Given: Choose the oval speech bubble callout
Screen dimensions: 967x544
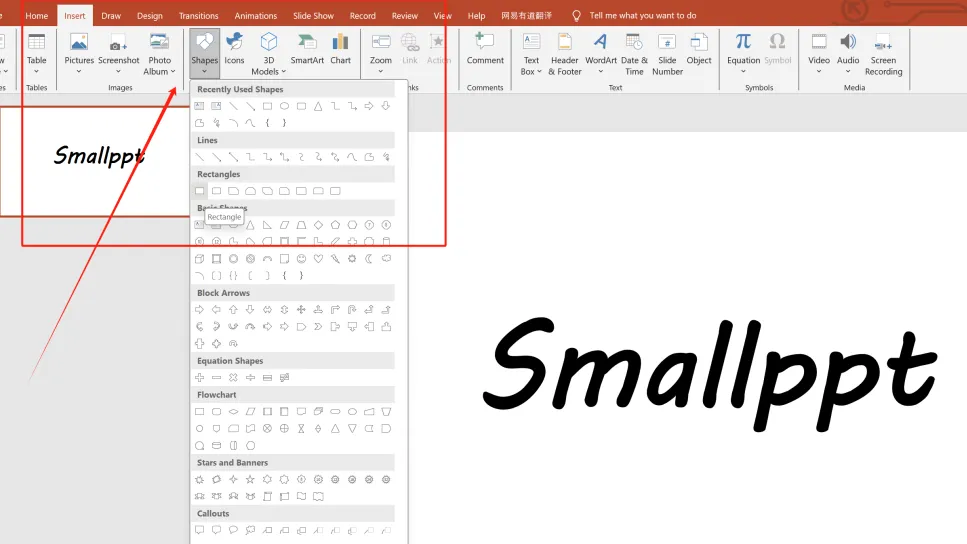Looking at the screenshot, I should 233,530.
